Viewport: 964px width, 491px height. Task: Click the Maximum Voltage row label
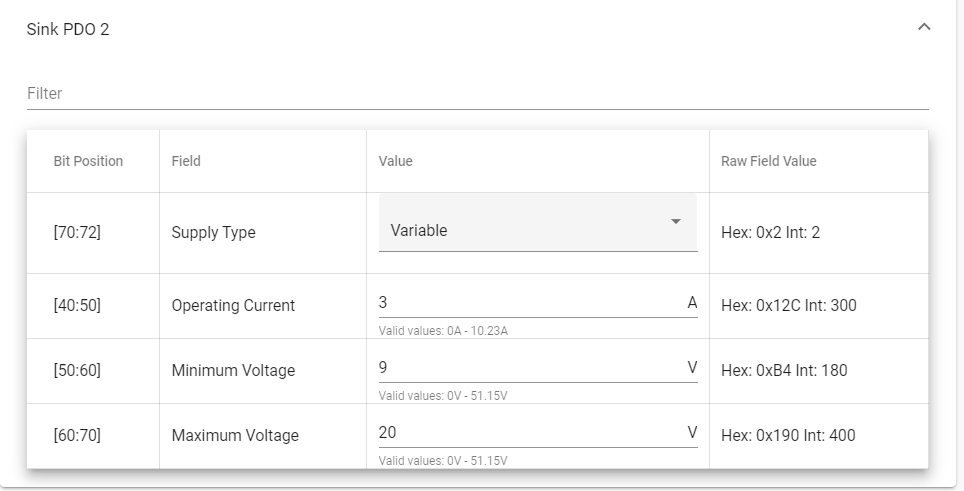(235, 436)
